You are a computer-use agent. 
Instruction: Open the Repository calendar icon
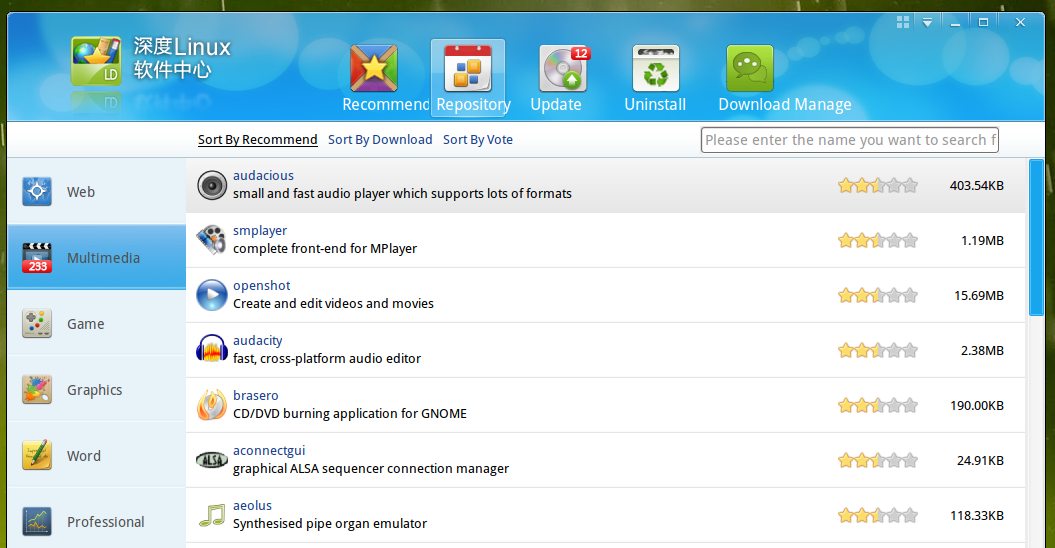pyautogui.click(x=468, y=68)
